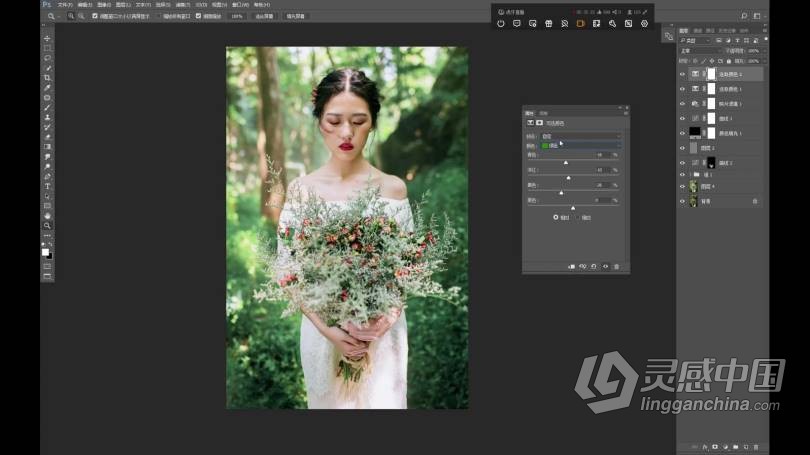Viewport: 810px width, 455px height.
Task: Select the Lasso tool
Action: [x=47, y=58]
